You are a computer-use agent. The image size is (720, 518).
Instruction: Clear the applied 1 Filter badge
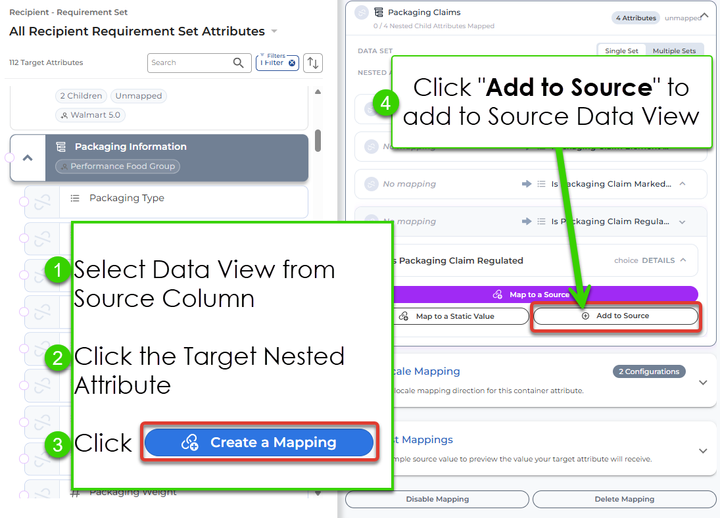tap(292, 63)
